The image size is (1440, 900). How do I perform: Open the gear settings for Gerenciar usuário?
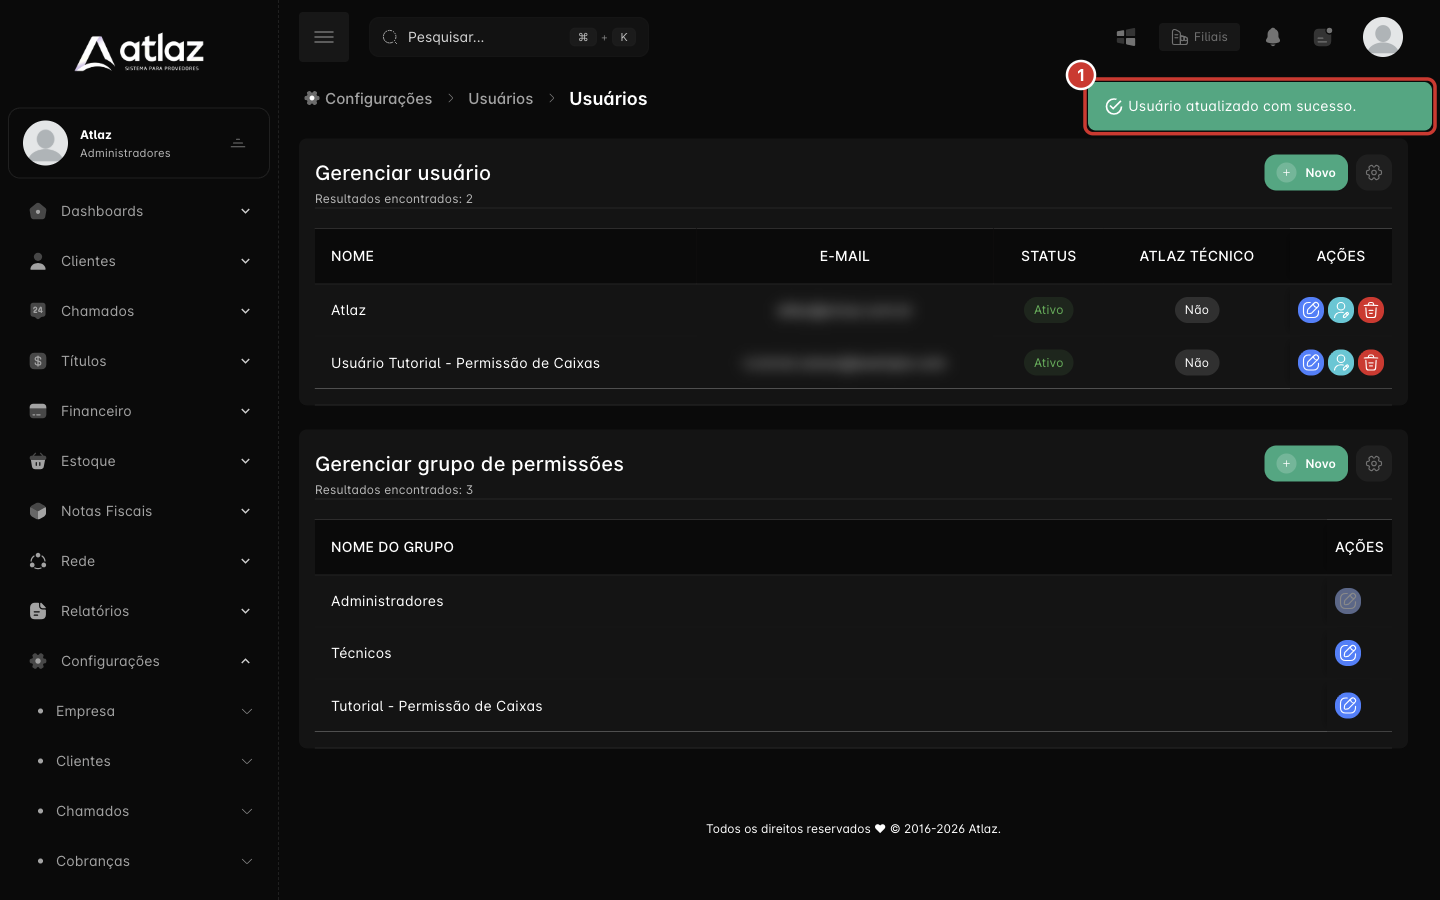pos(1374,172)
